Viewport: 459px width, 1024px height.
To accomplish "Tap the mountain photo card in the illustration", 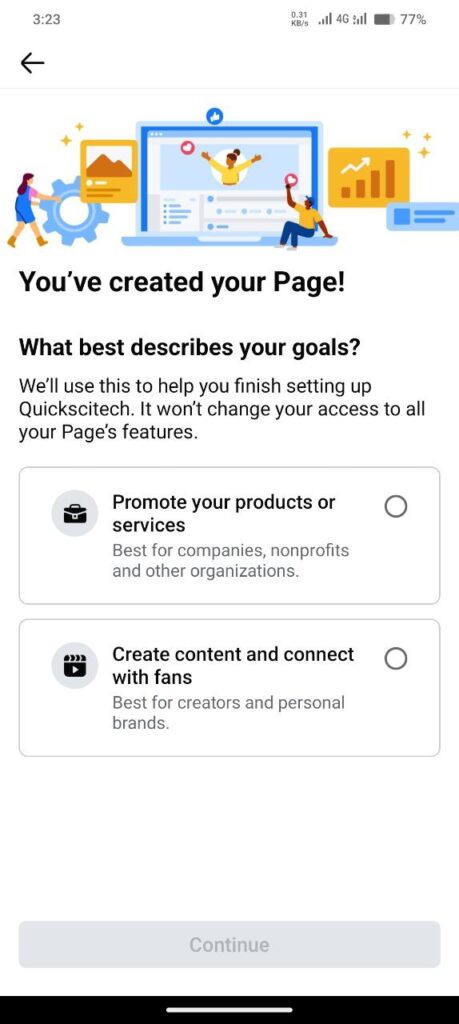I will coord(109,171).
